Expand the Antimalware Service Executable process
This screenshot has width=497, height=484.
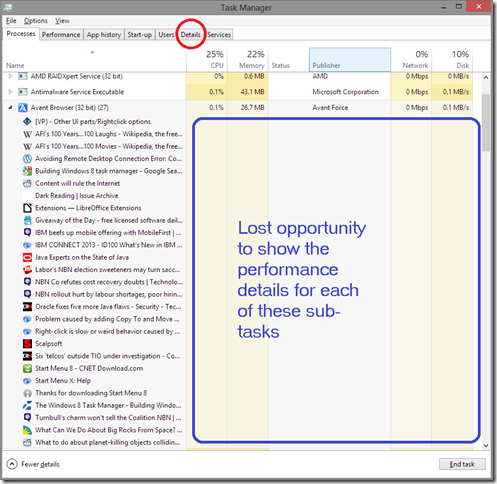10,92
